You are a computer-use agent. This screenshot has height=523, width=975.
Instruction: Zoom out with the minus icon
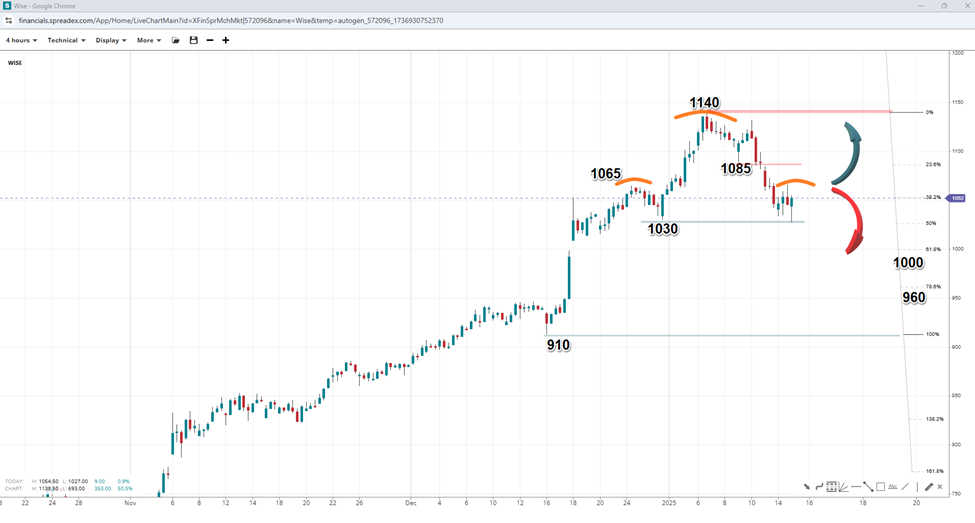pos(209,40)
